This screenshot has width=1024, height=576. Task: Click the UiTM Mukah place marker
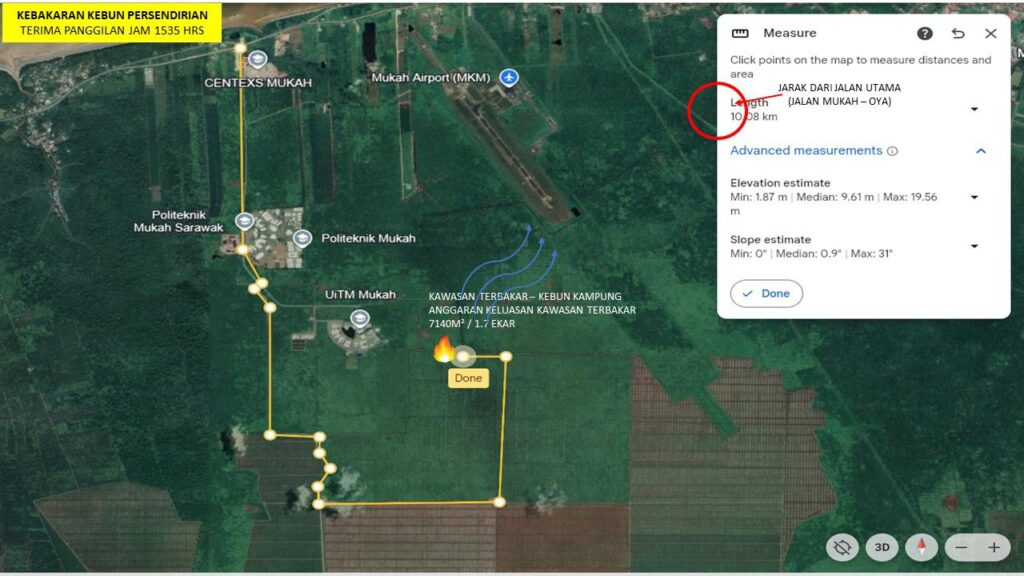tap(359, 318)
